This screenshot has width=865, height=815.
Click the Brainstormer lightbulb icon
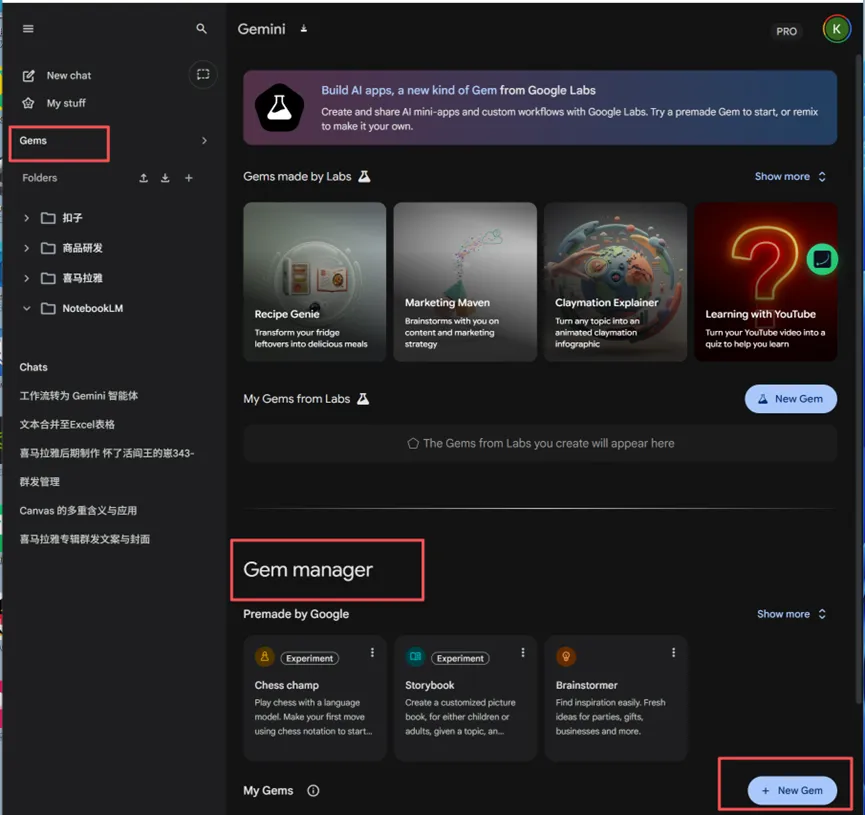point(566,657)
